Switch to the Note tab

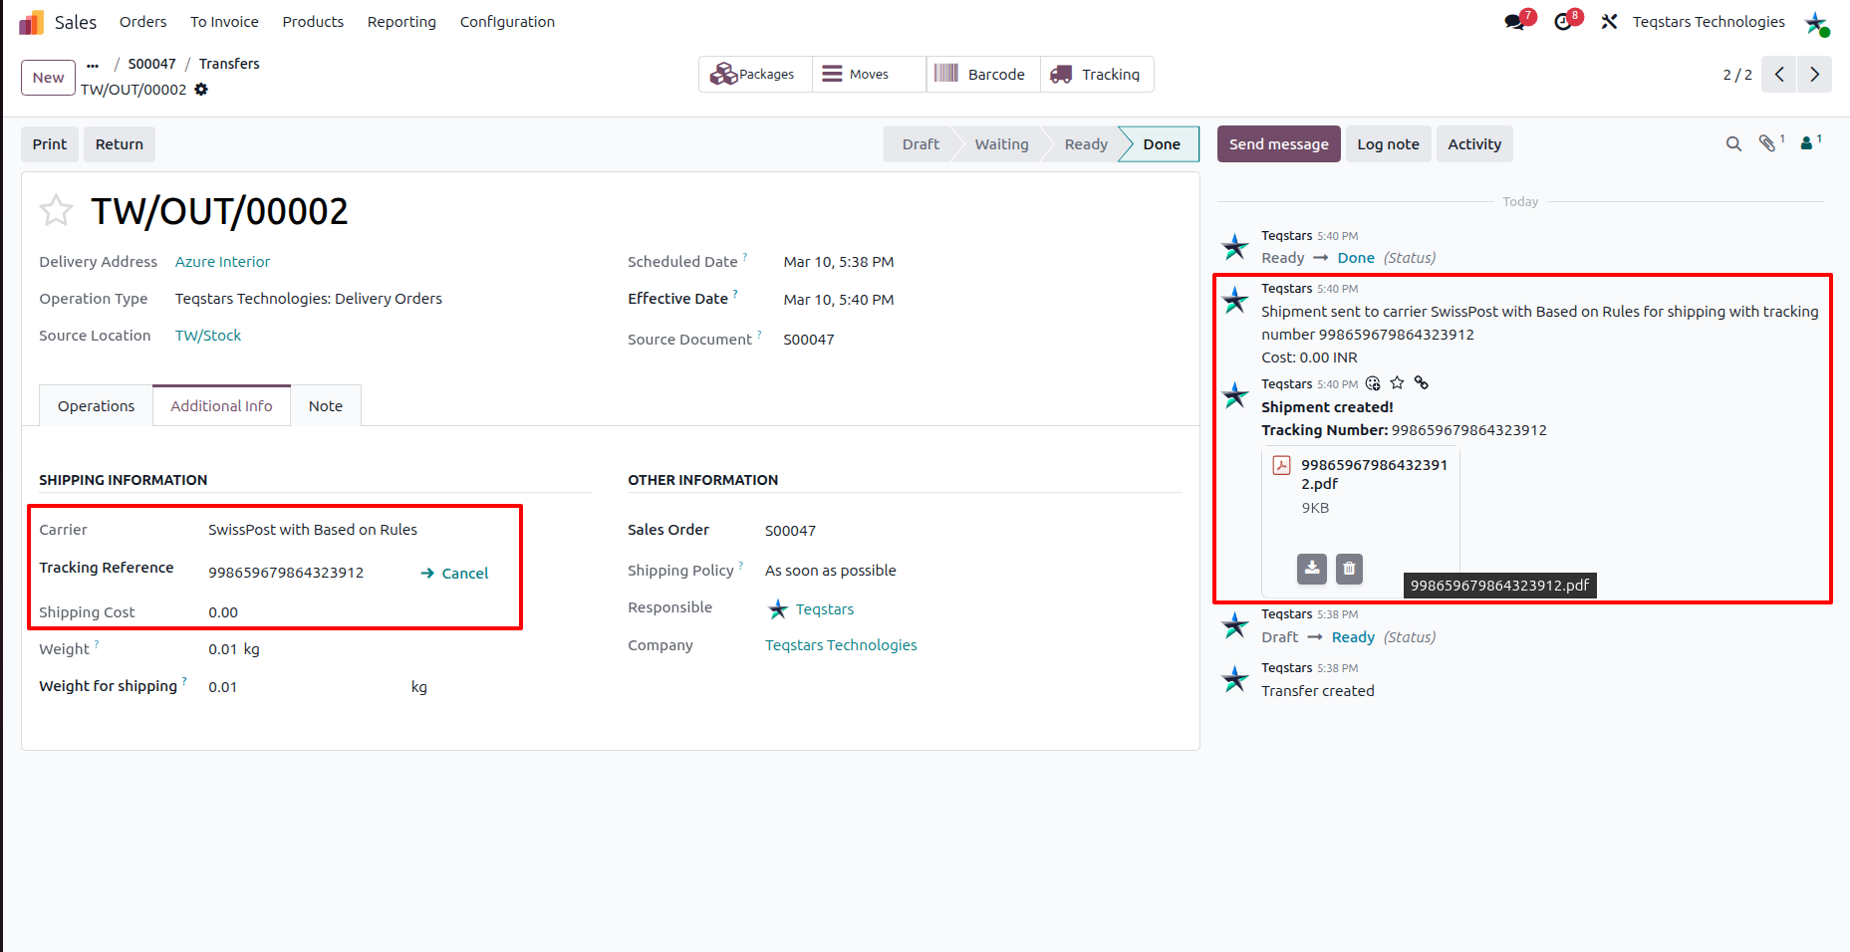[325, 406]
